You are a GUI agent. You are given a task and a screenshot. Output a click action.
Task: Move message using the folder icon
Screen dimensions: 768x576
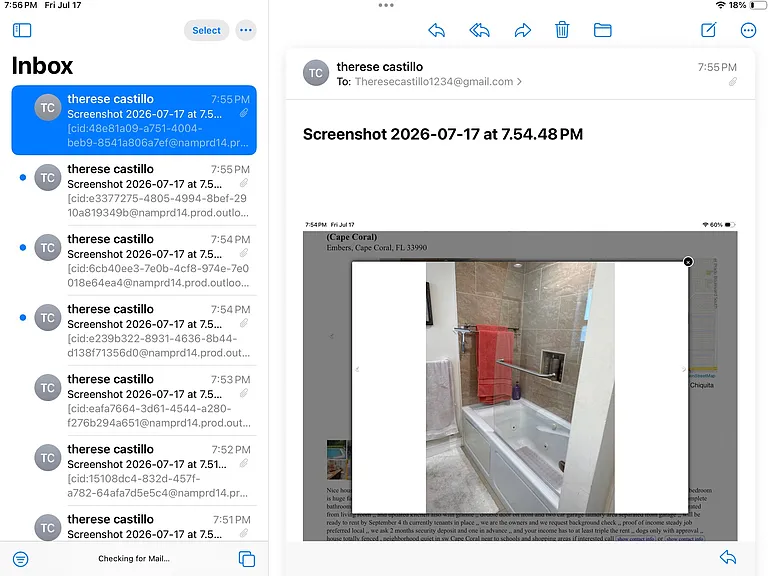(x=602, y=30)
